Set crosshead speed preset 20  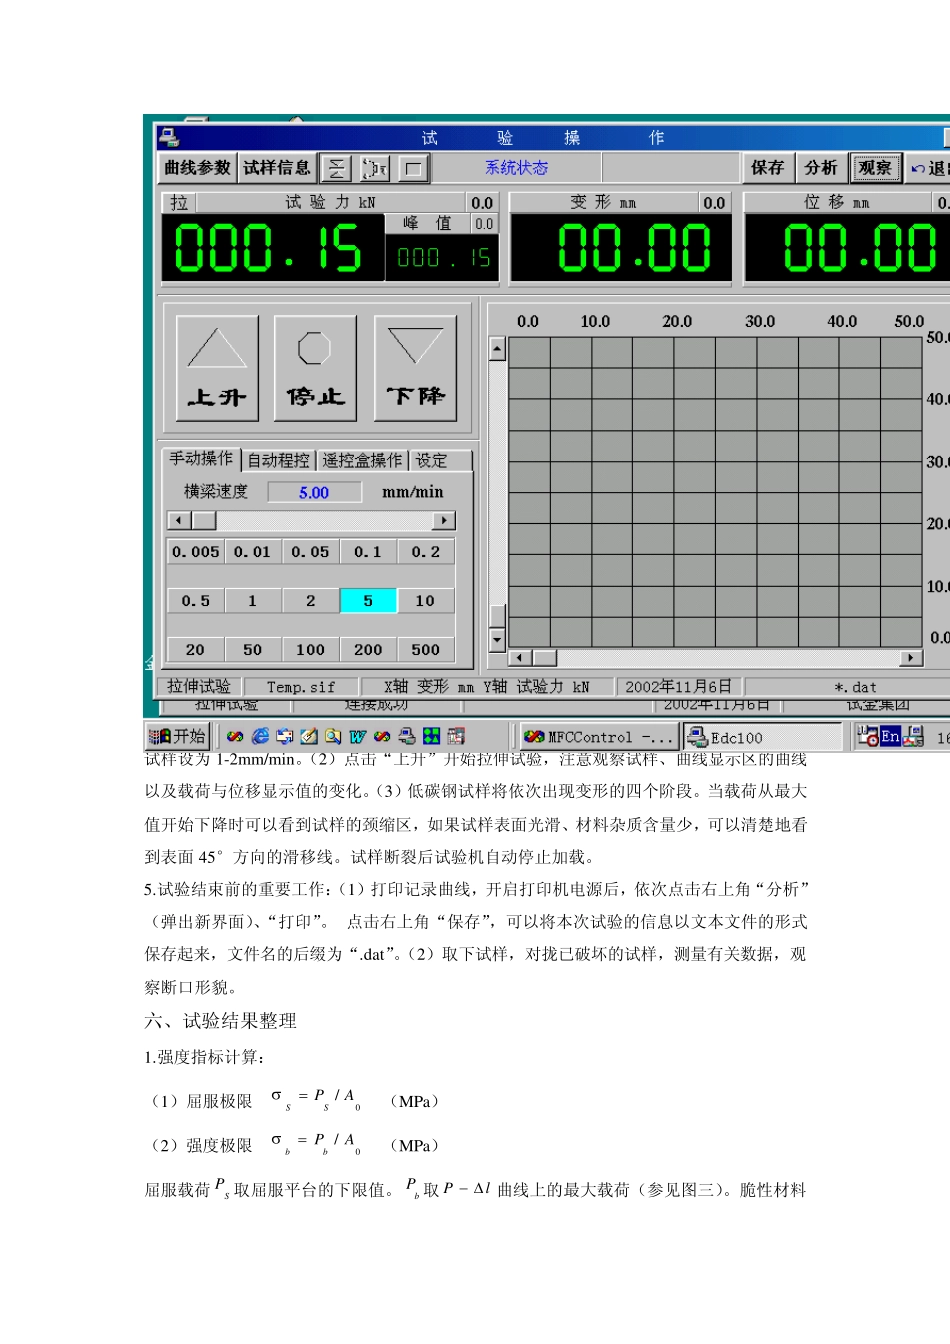[x=196, y=650]
